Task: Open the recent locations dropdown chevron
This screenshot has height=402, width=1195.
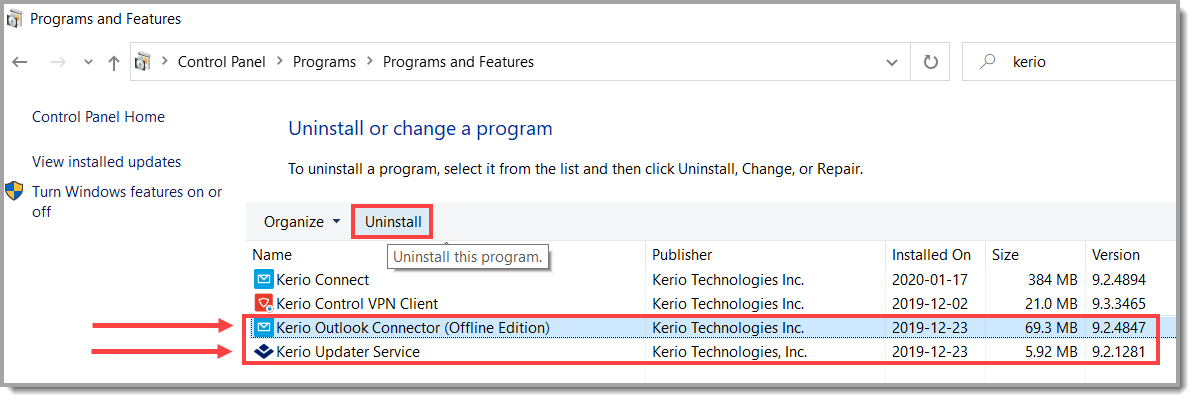Action: pos(88,63)
